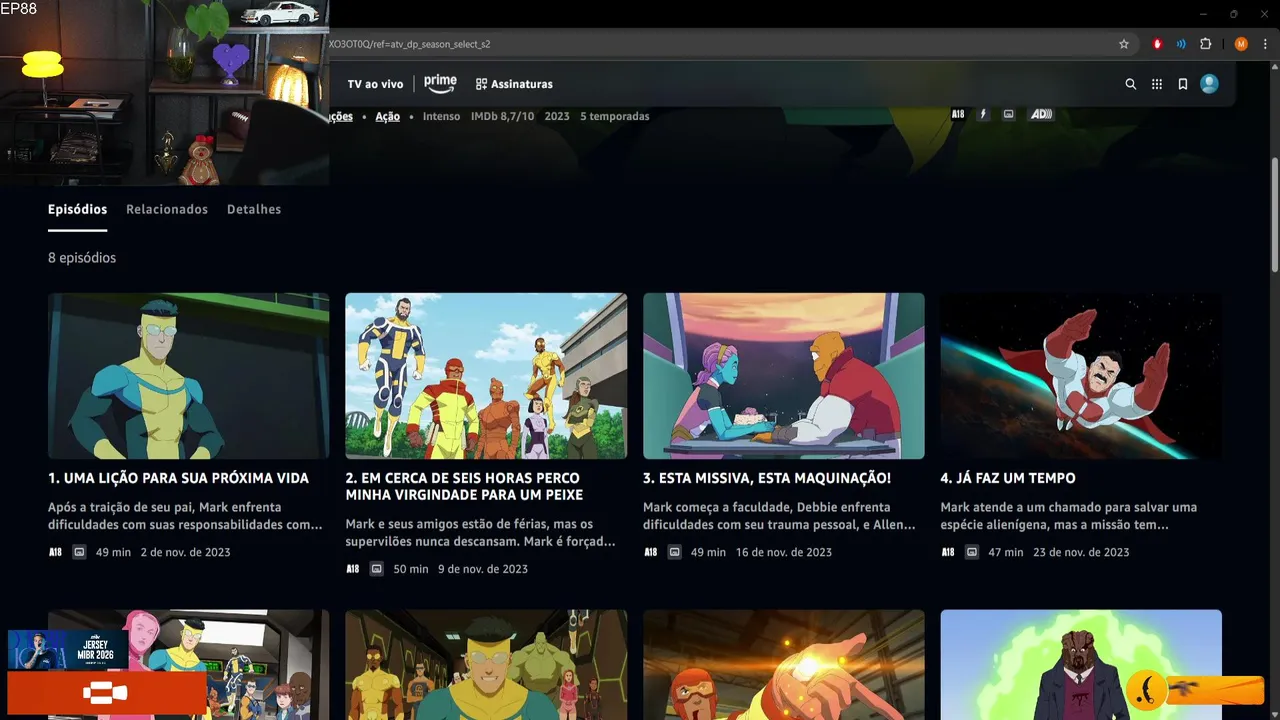Click the 50 min duration text
This screenshot has height=720, width=1280.
point(411,569)
